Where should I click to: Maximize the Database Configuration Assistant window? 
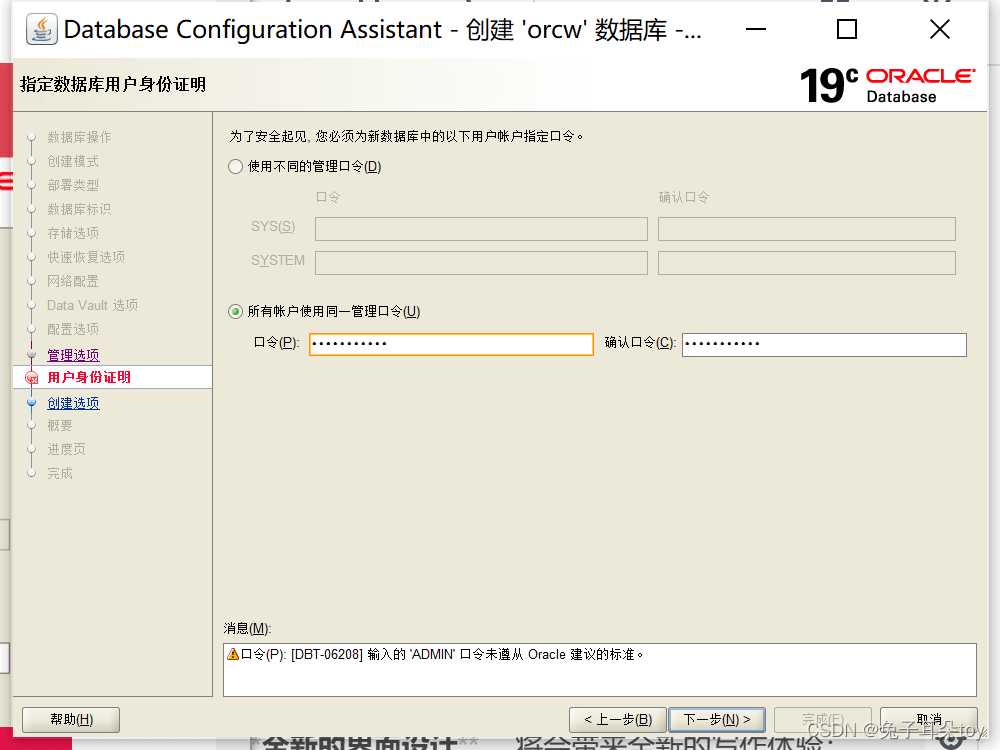pyautogui.click(x=846, y=30)
